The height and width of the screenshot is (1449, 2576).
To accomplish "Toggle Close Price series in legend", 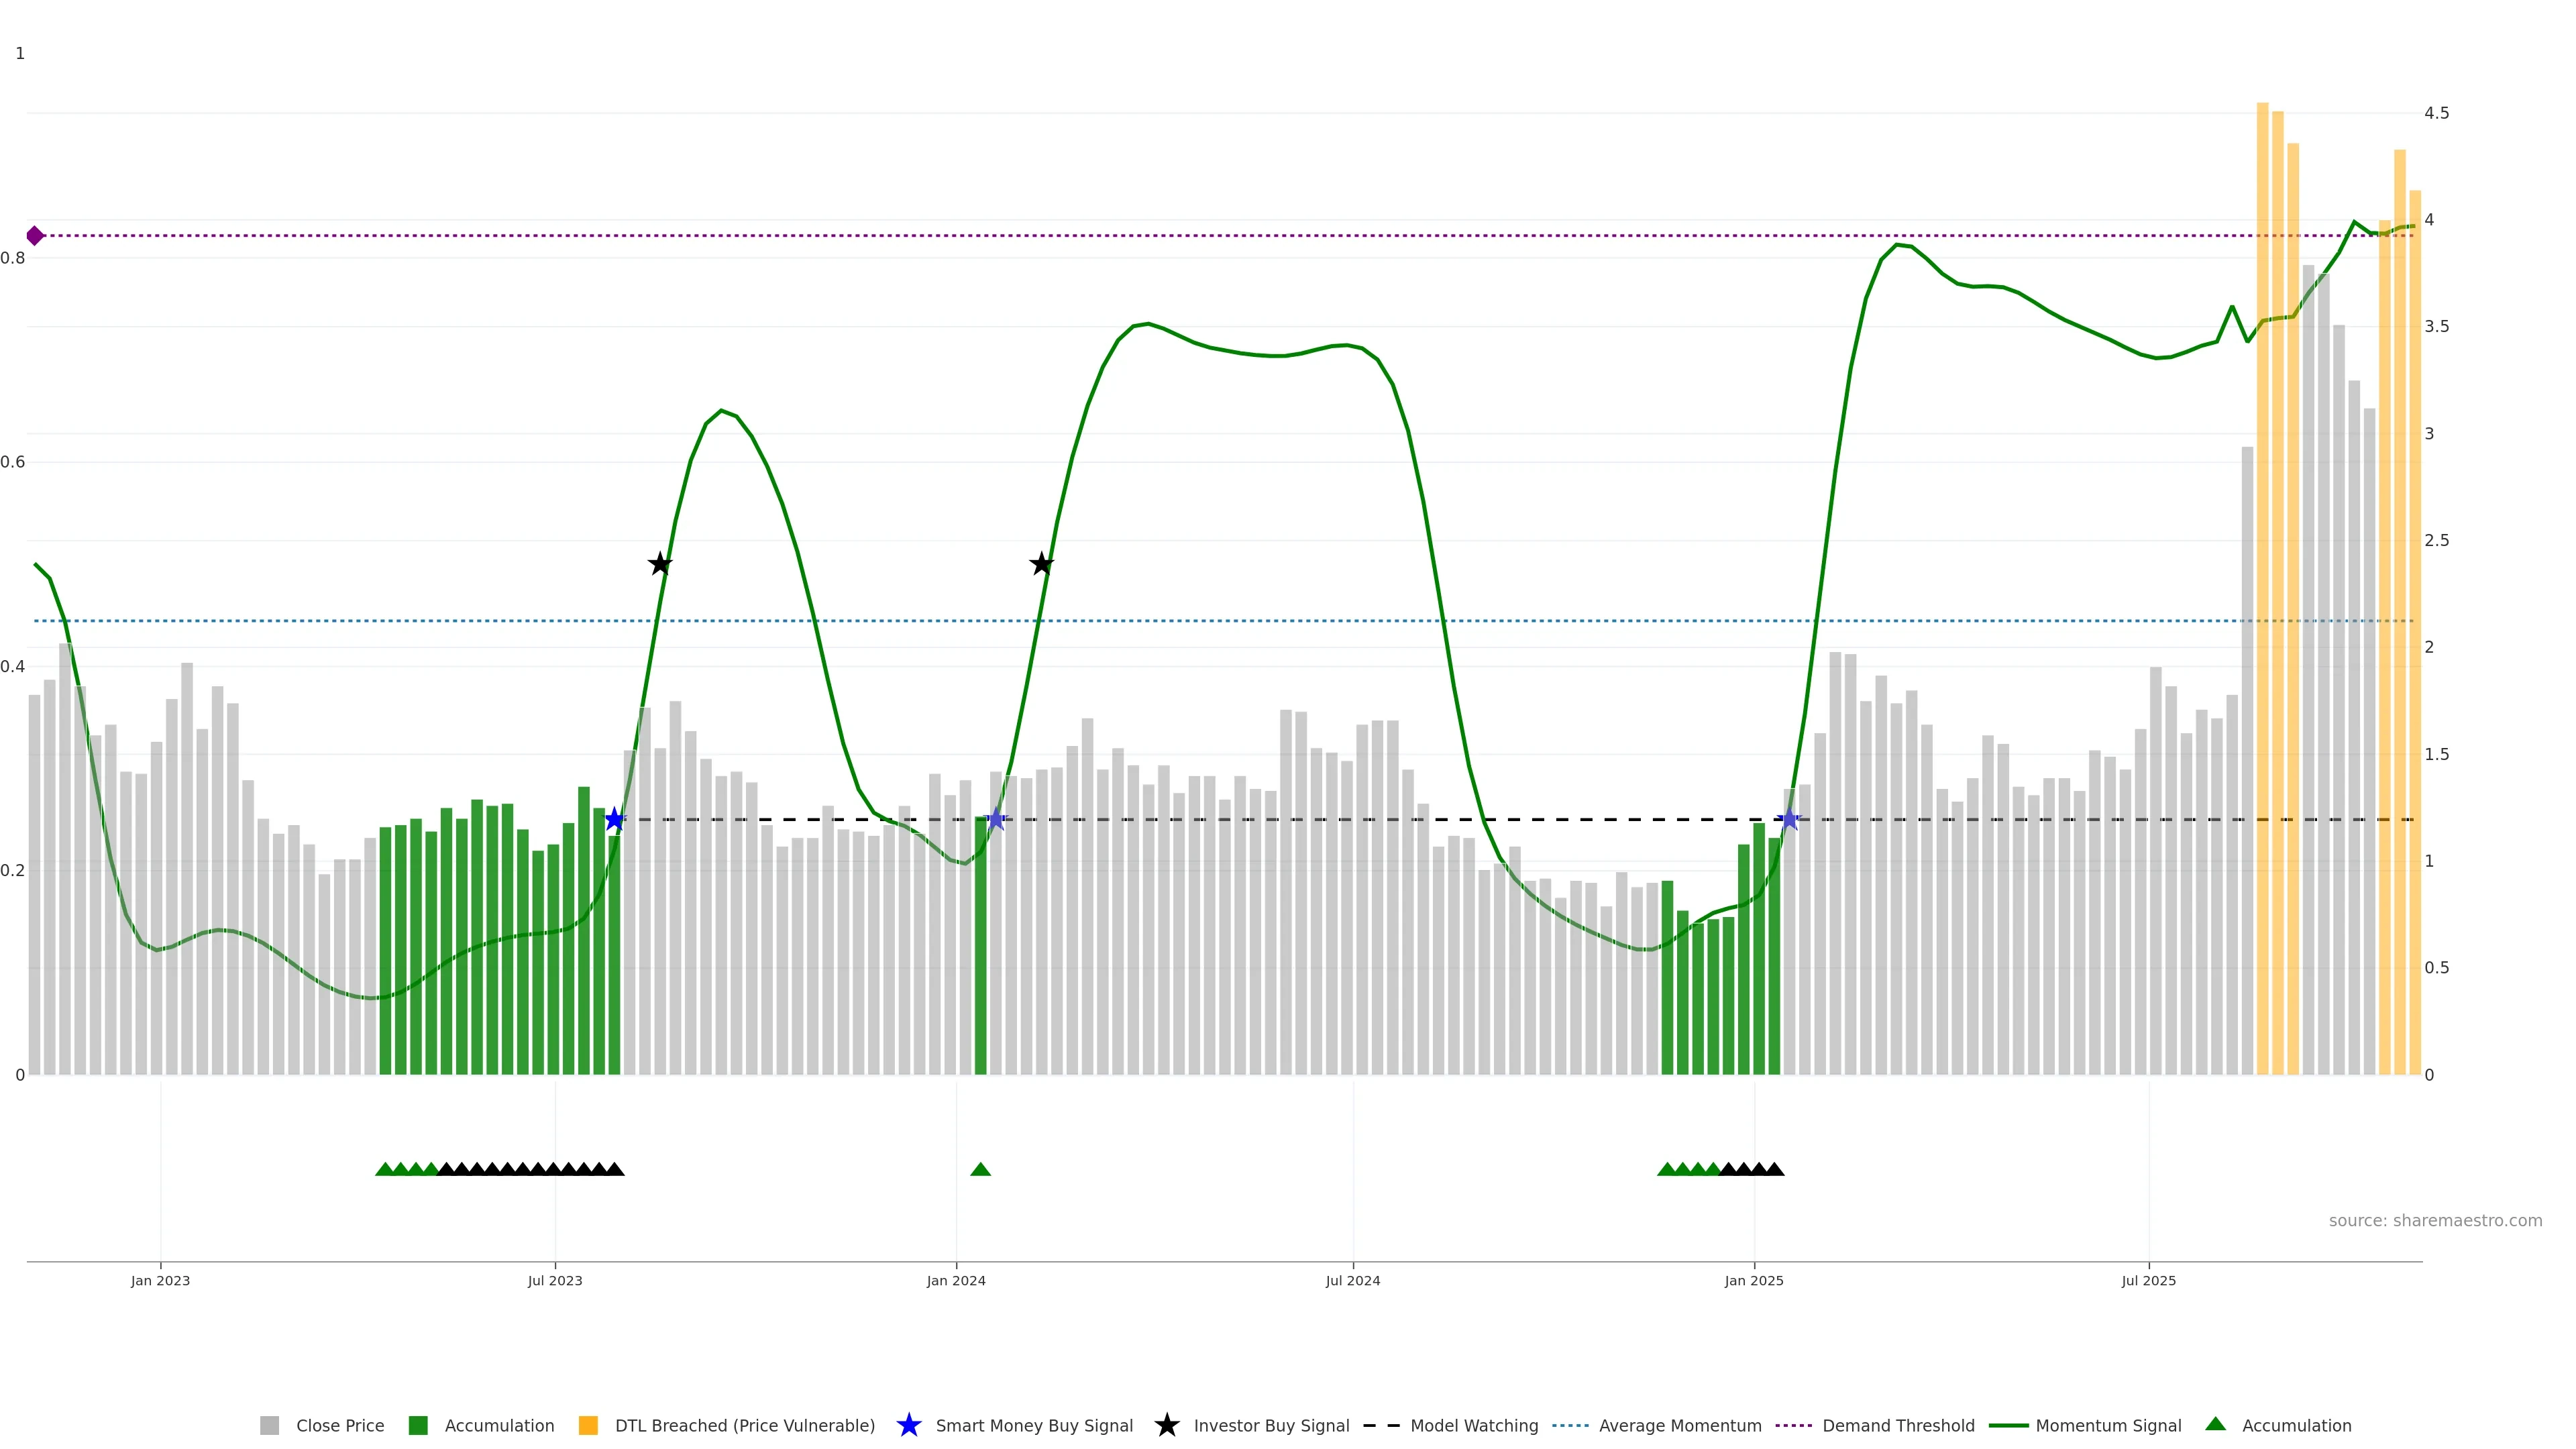I will pyautogui.click(x=339, y=1425).
